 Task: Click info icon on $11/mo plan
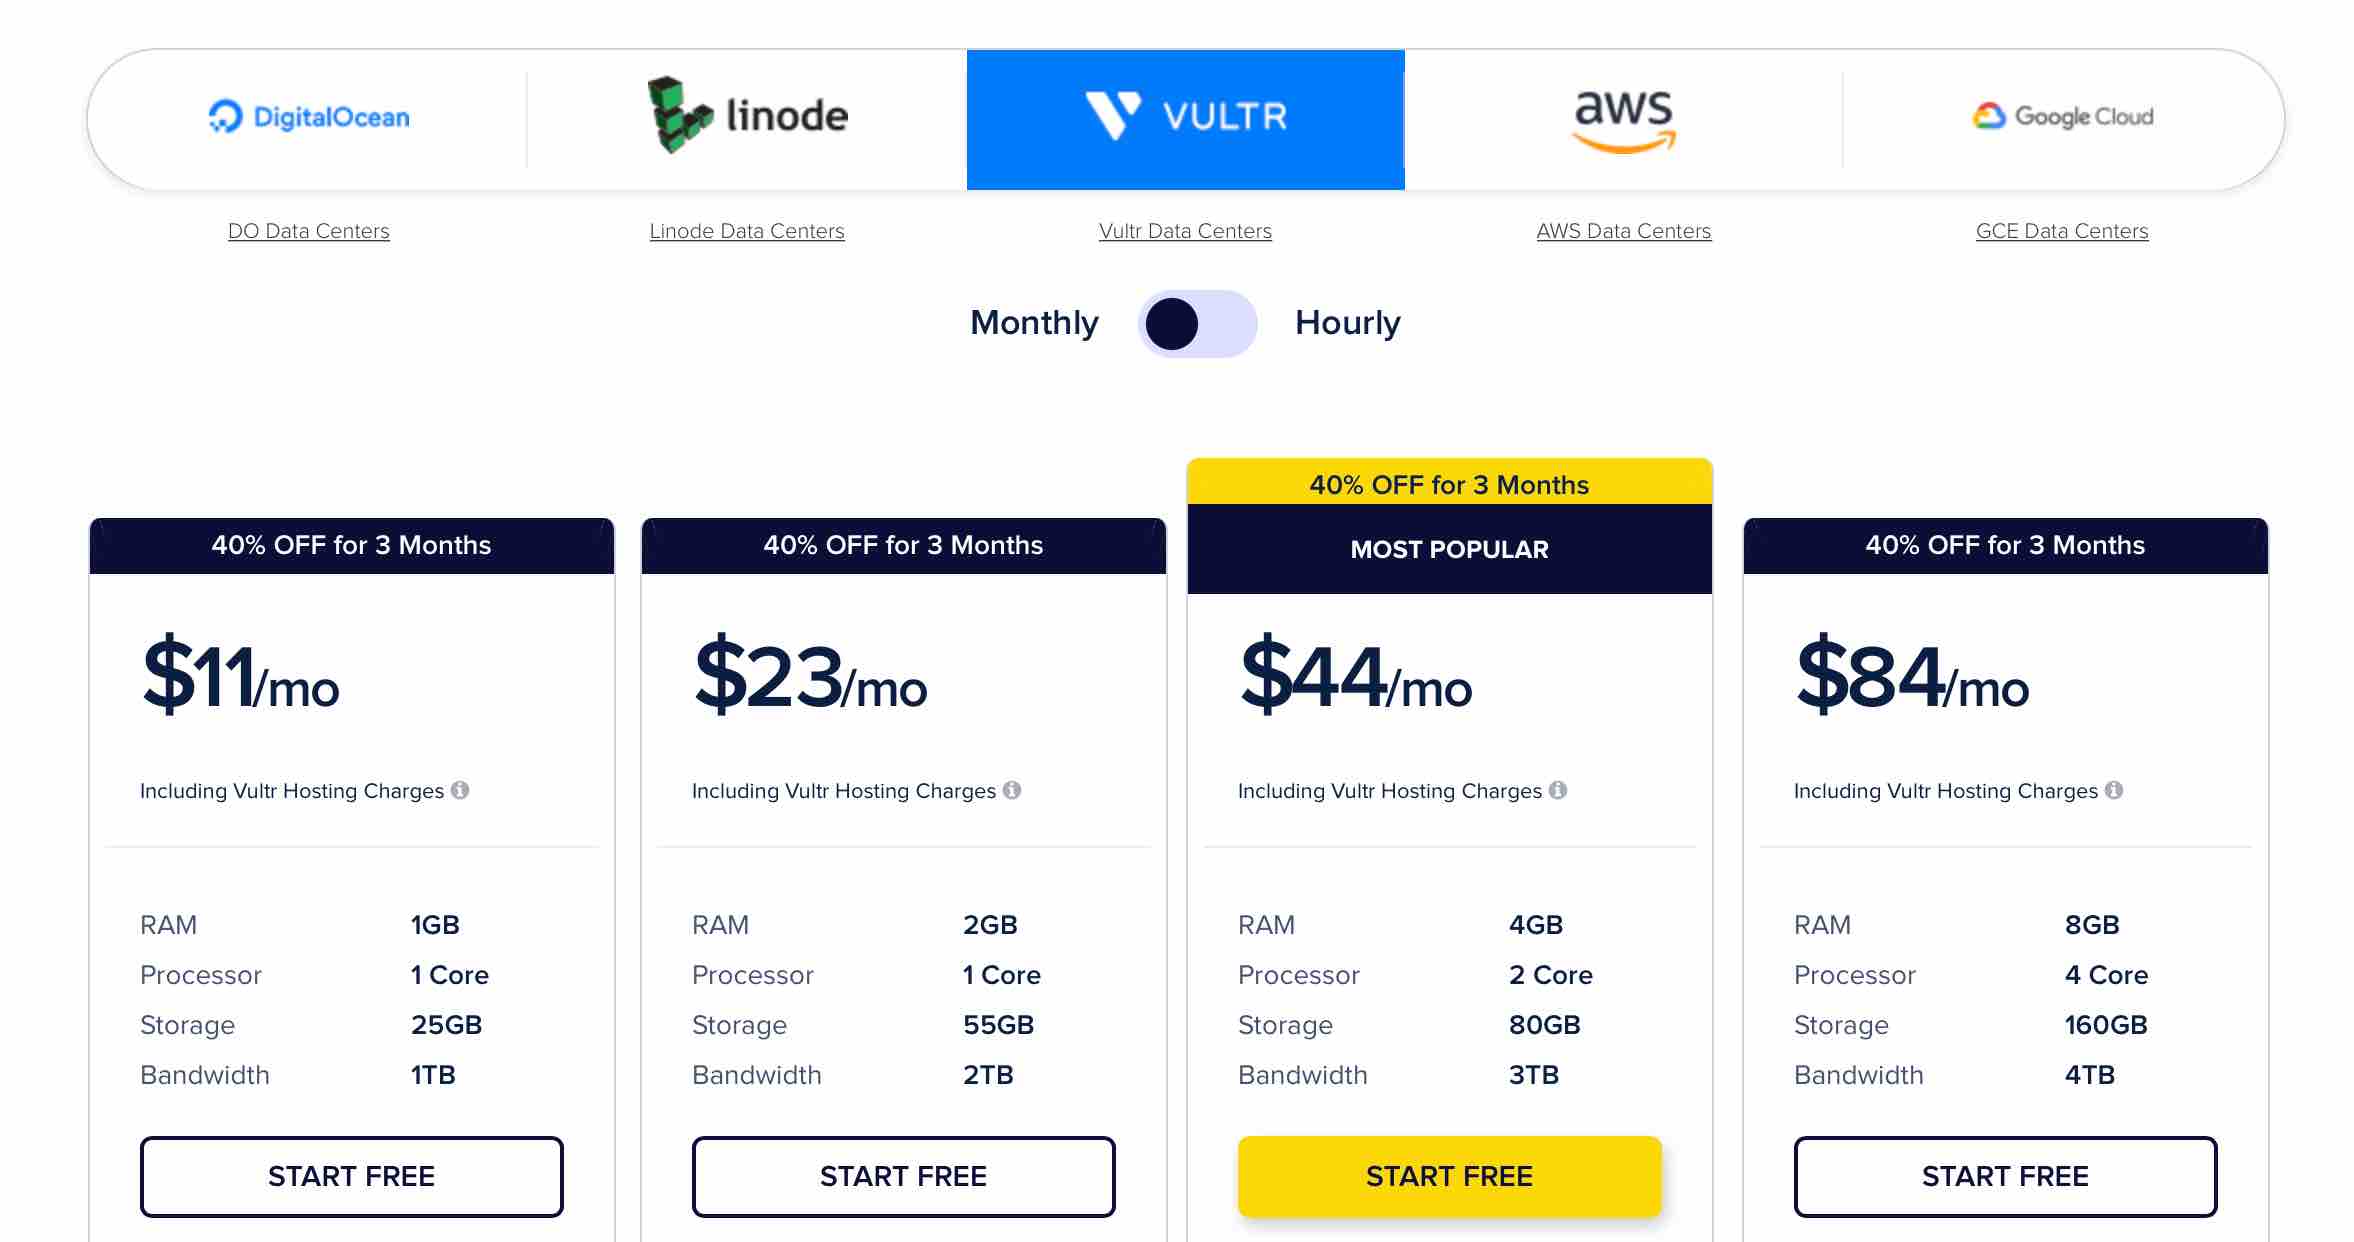pos(460,790)
